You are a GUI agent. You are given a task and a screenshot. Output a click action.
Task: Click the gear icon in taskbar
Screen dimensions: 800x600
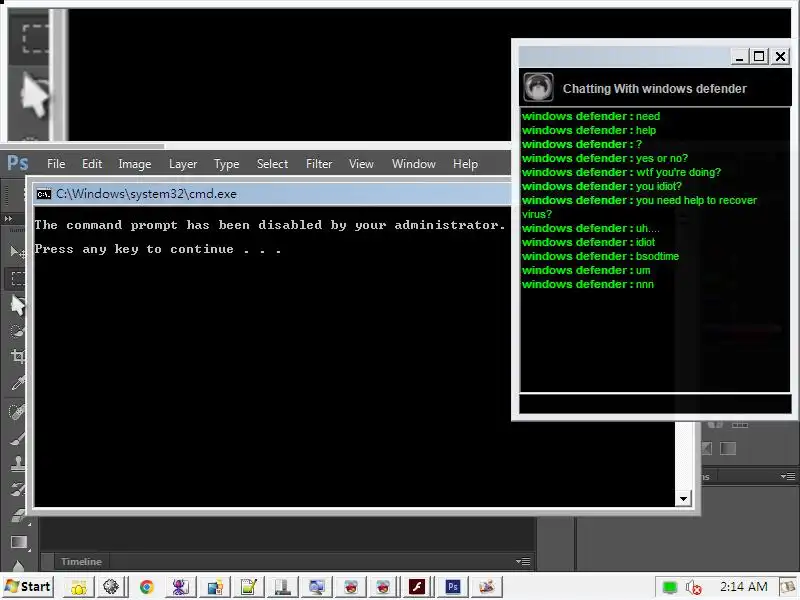tap(111, 587)
